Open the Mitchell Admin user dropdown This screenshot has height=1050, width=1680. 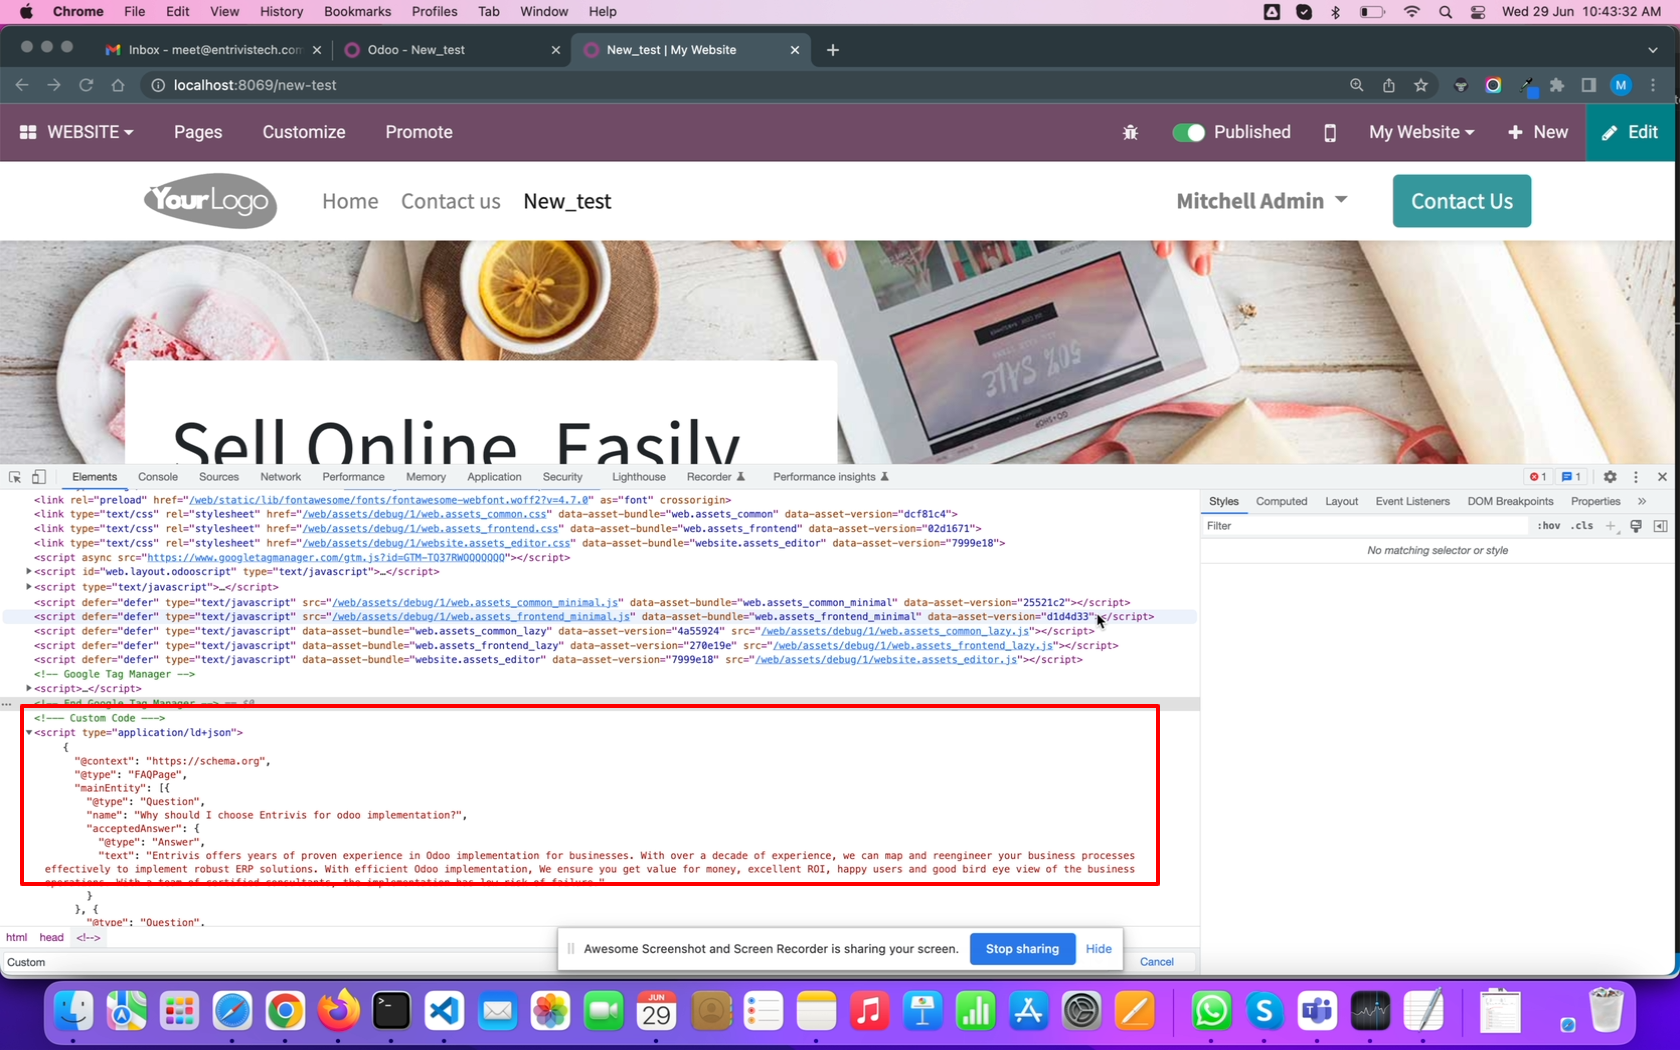pos(1262,201)
